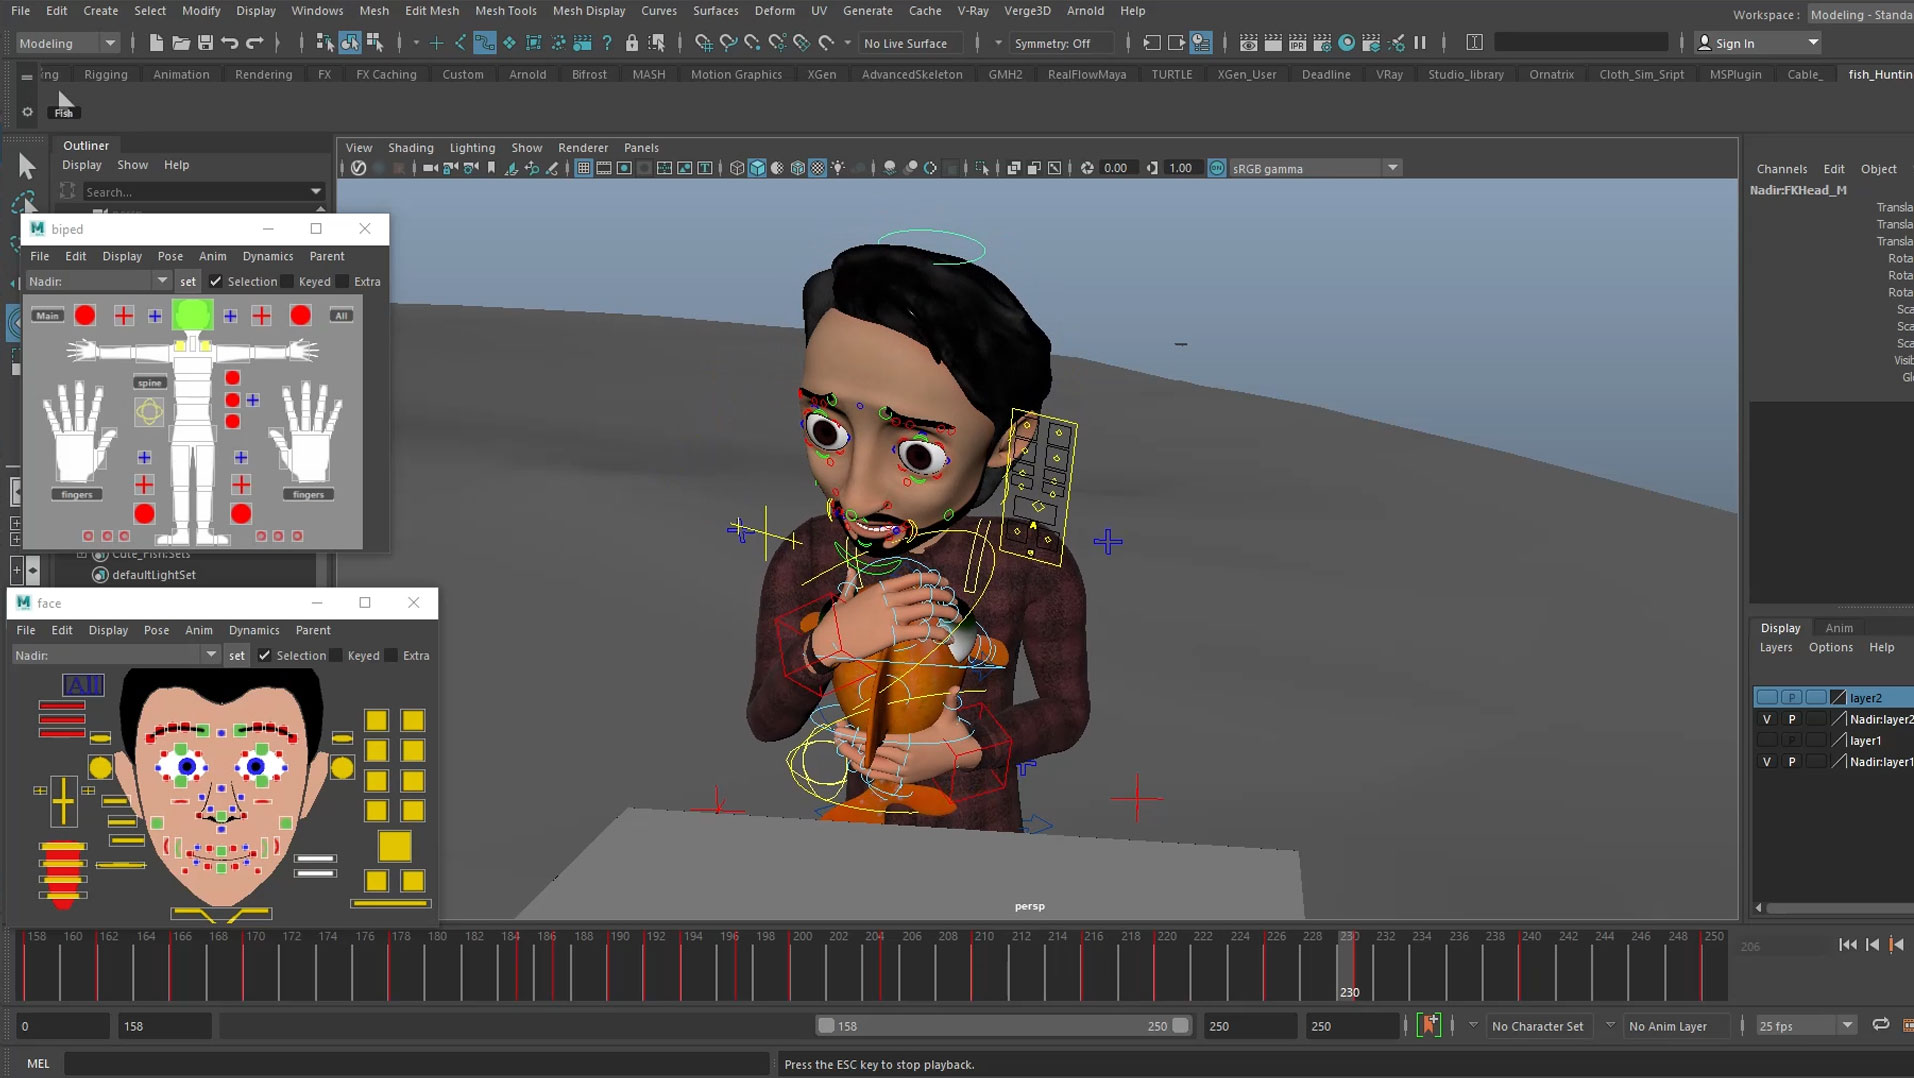Viewport: 1914px width, 1078px height.
Task: Select the arrow Select tool
Action: (26, 166)
